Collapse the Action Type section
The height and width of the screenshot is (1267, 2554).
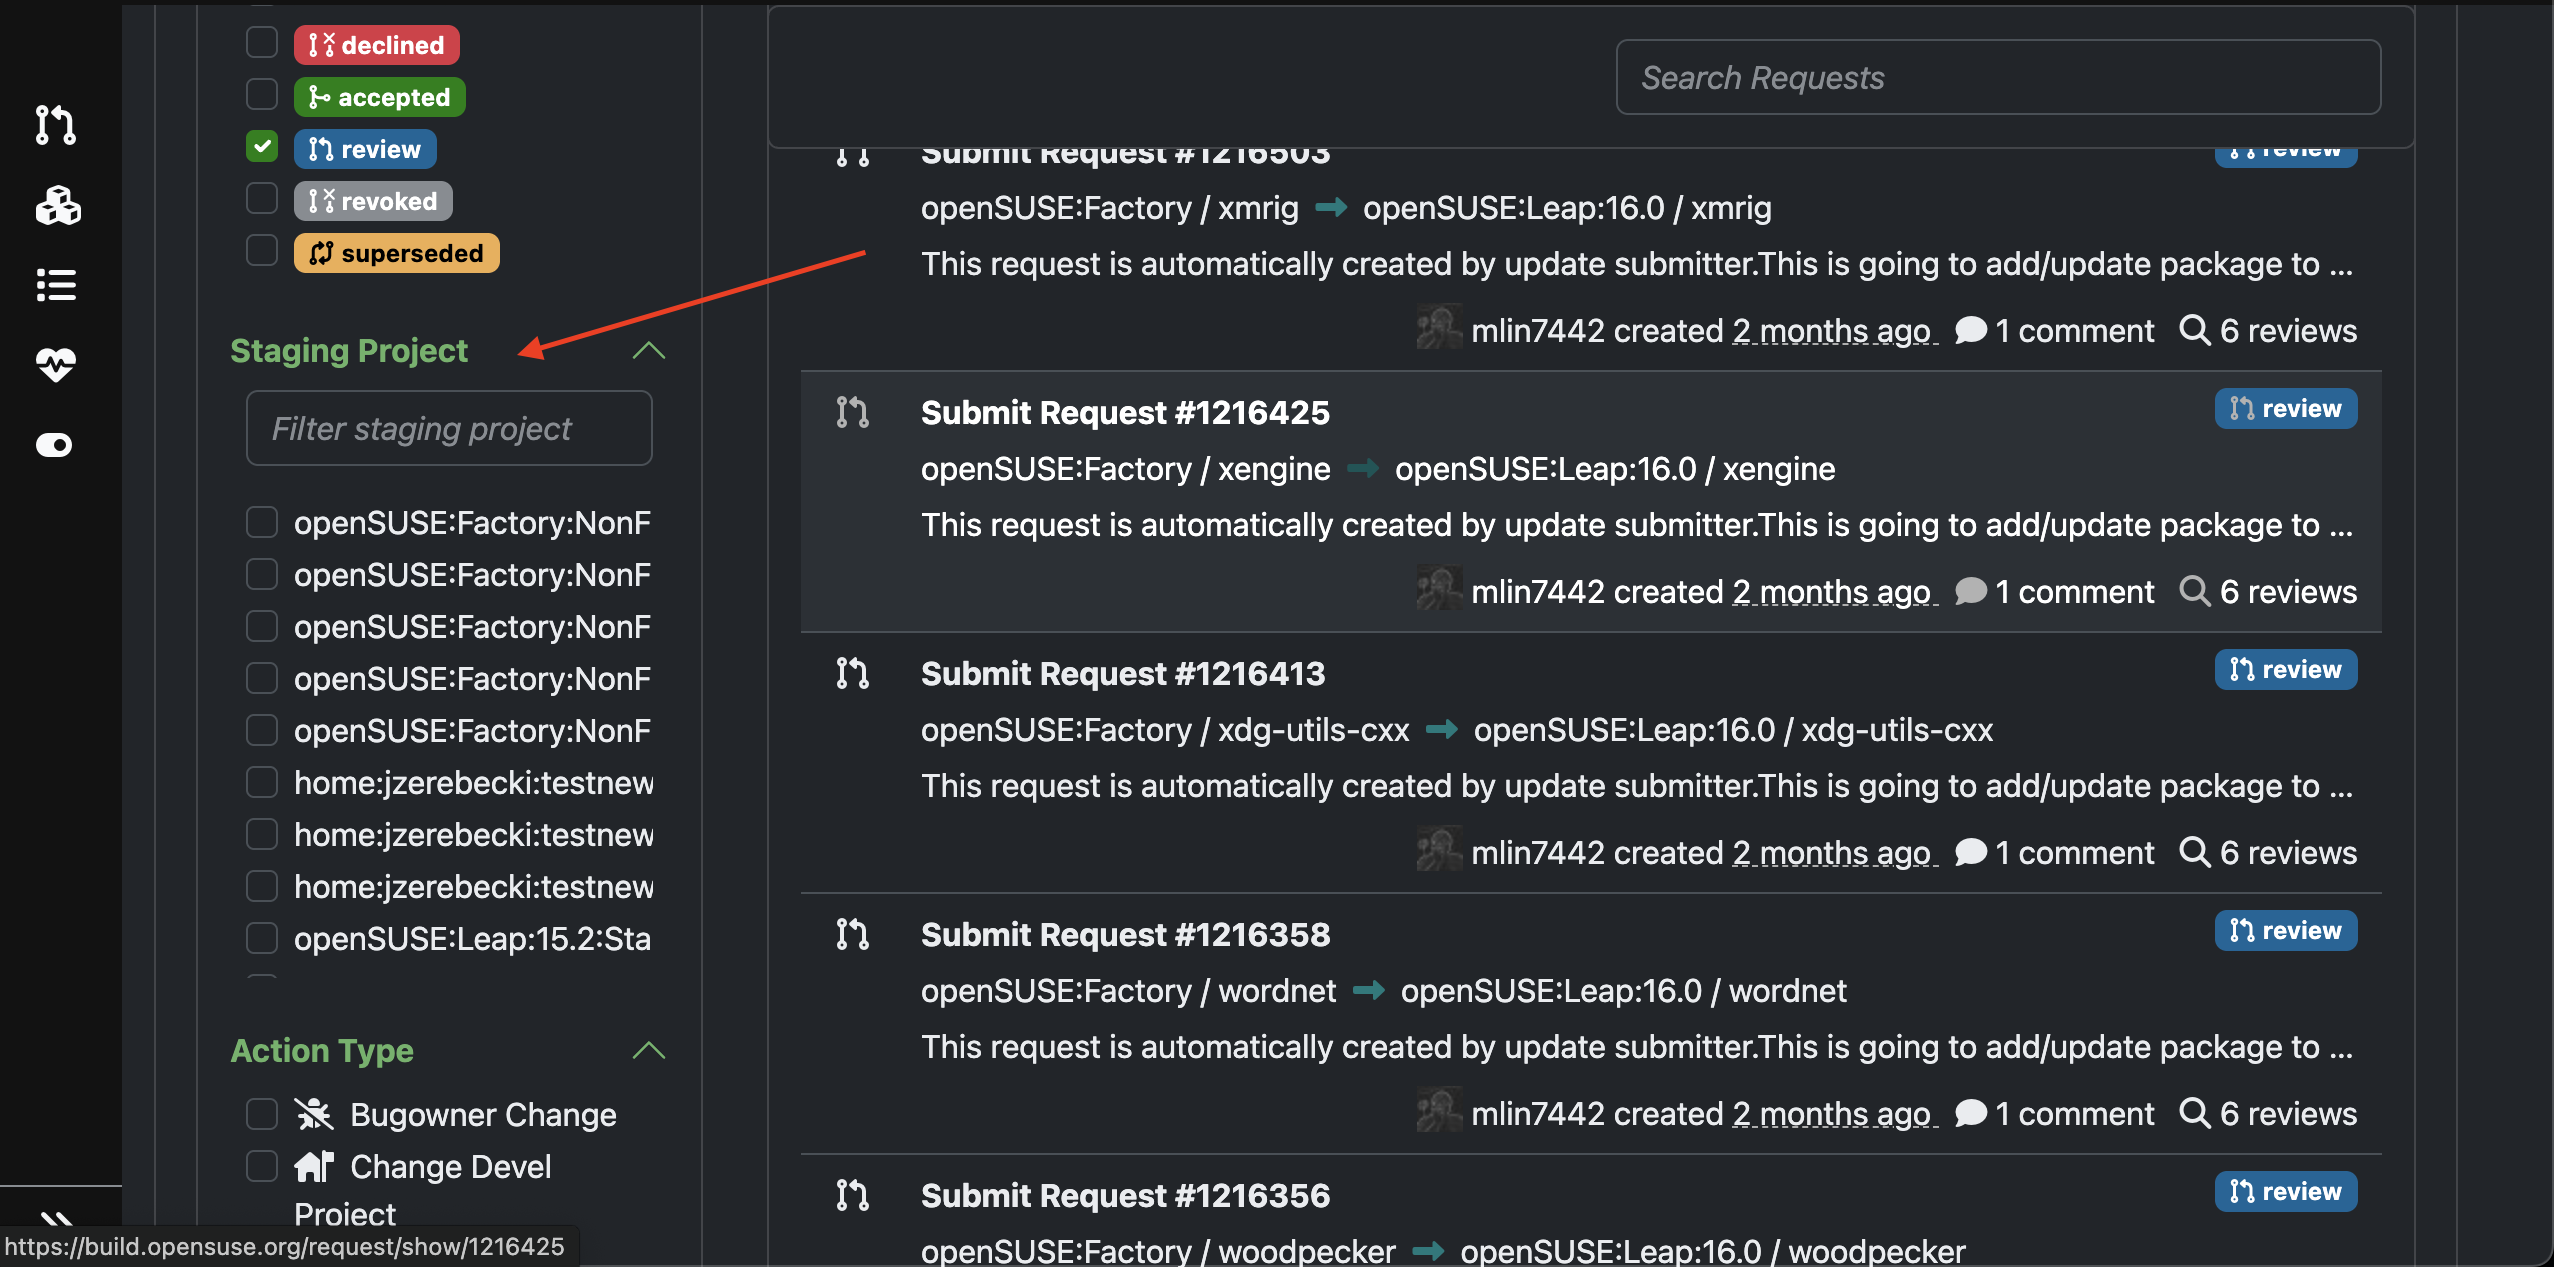click(648, 1051)
